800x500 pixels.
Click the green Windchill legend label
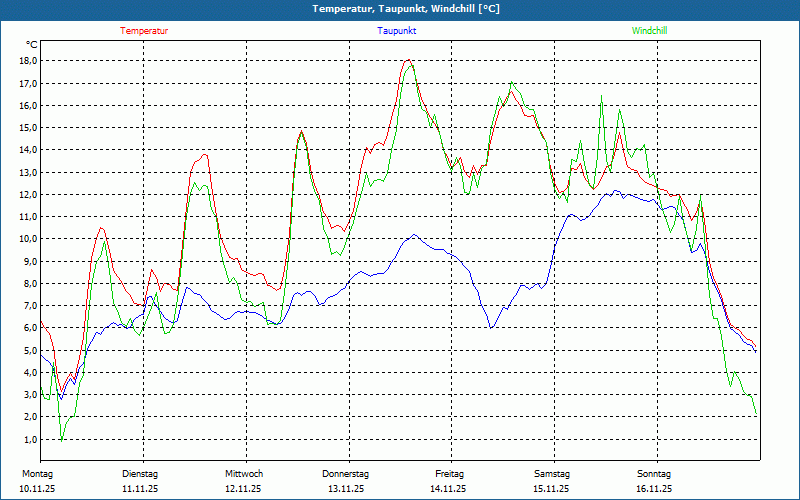point(649,31)
